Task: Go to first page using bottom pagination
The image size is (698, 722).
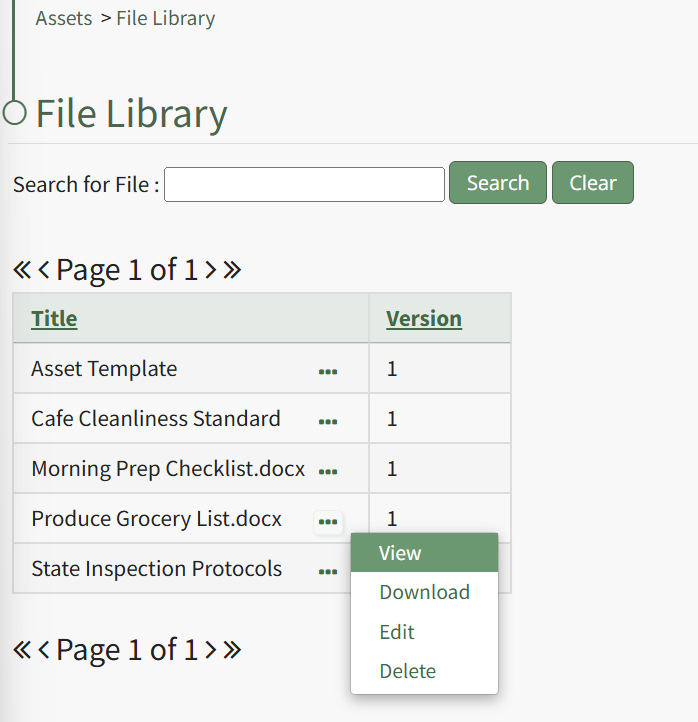Action: pyautogui.click(x=22, y=650)
